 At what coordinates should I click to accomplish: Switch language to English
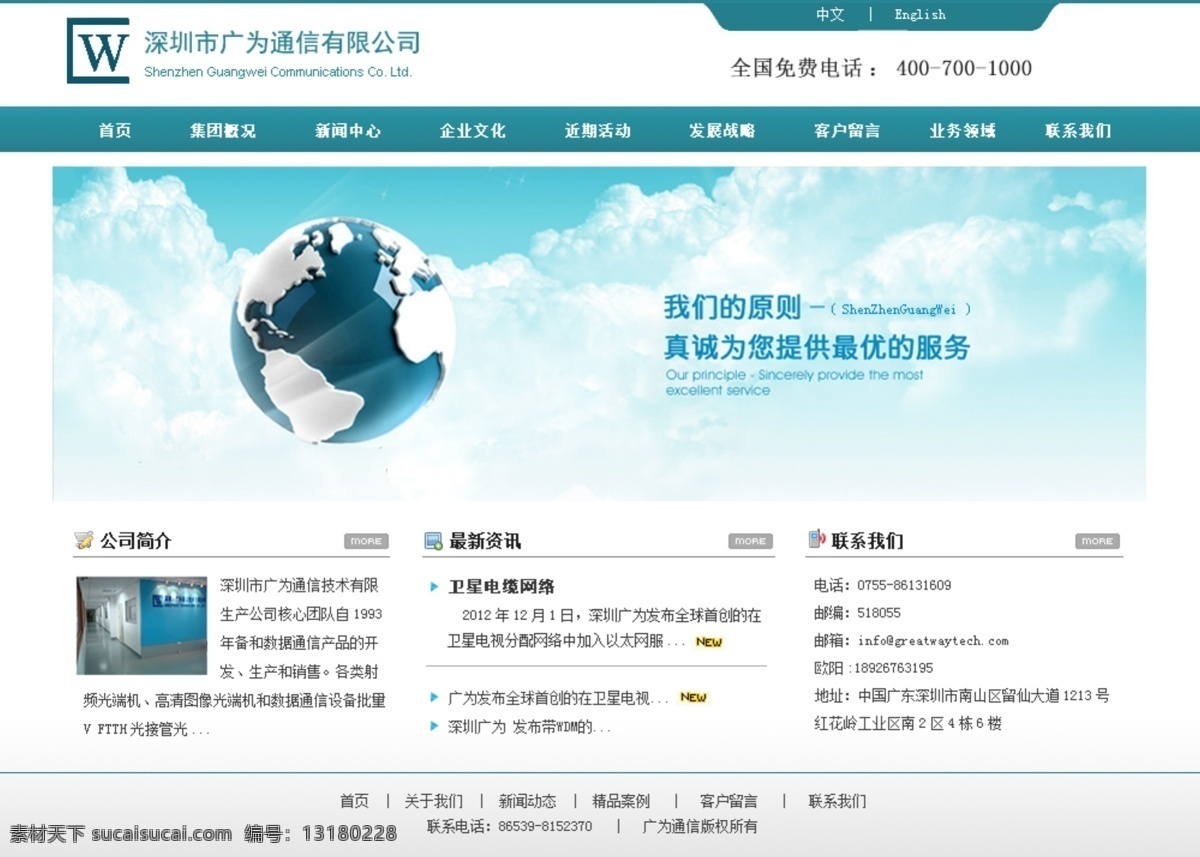920,14
